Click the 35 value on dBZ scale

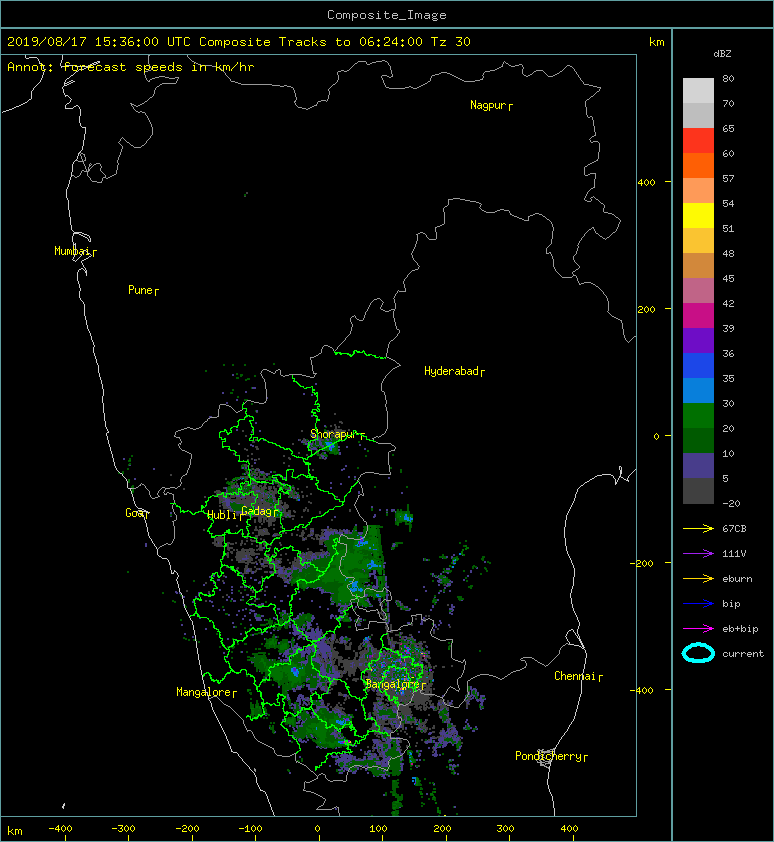(728, 379)
